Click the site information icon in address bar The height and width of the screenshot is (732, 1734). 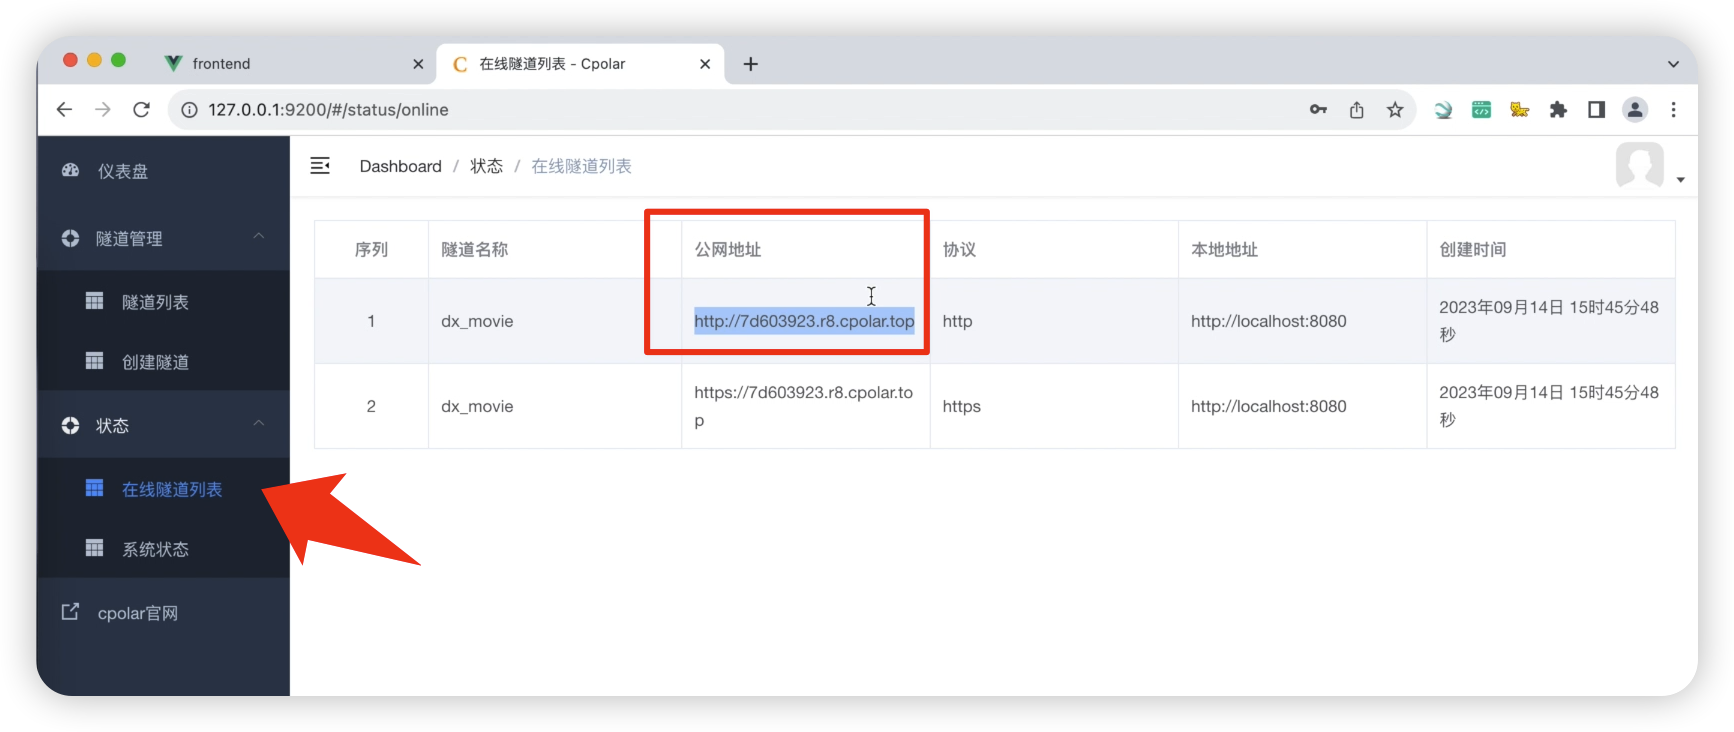tap(189, 110)
